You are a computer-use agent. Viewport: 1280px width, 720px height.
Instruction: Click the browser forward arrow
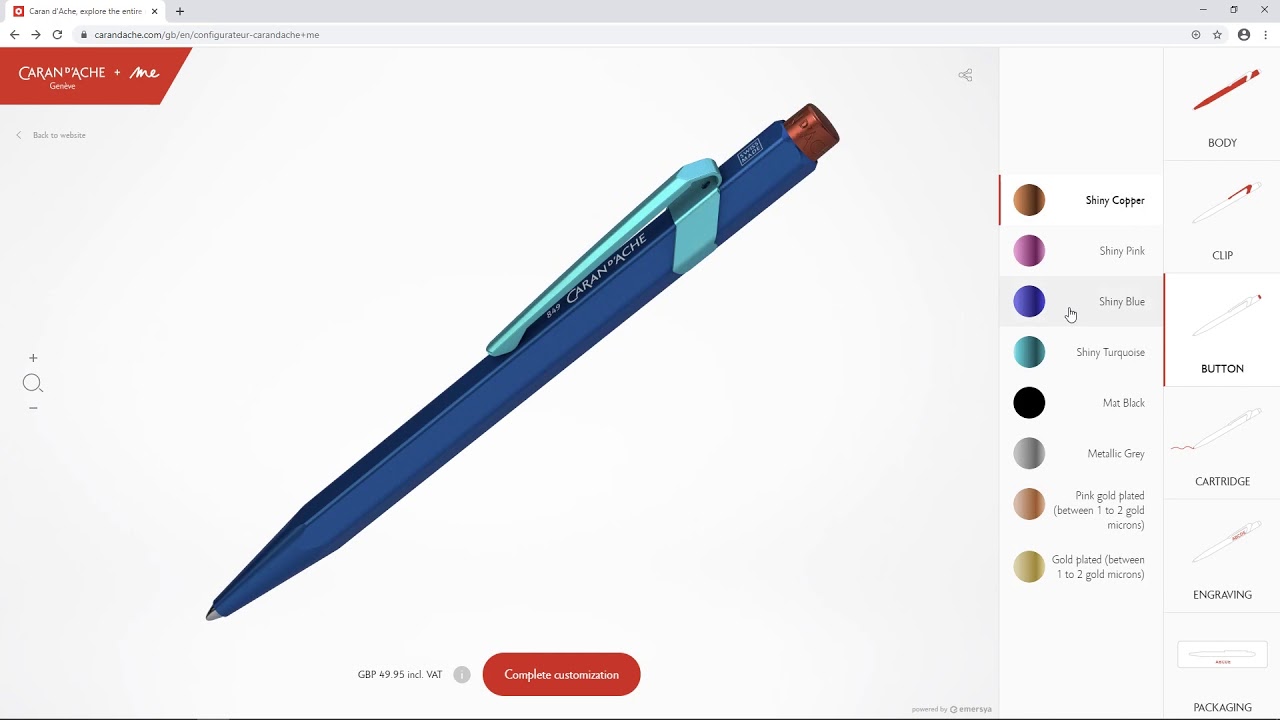(36, 34)
